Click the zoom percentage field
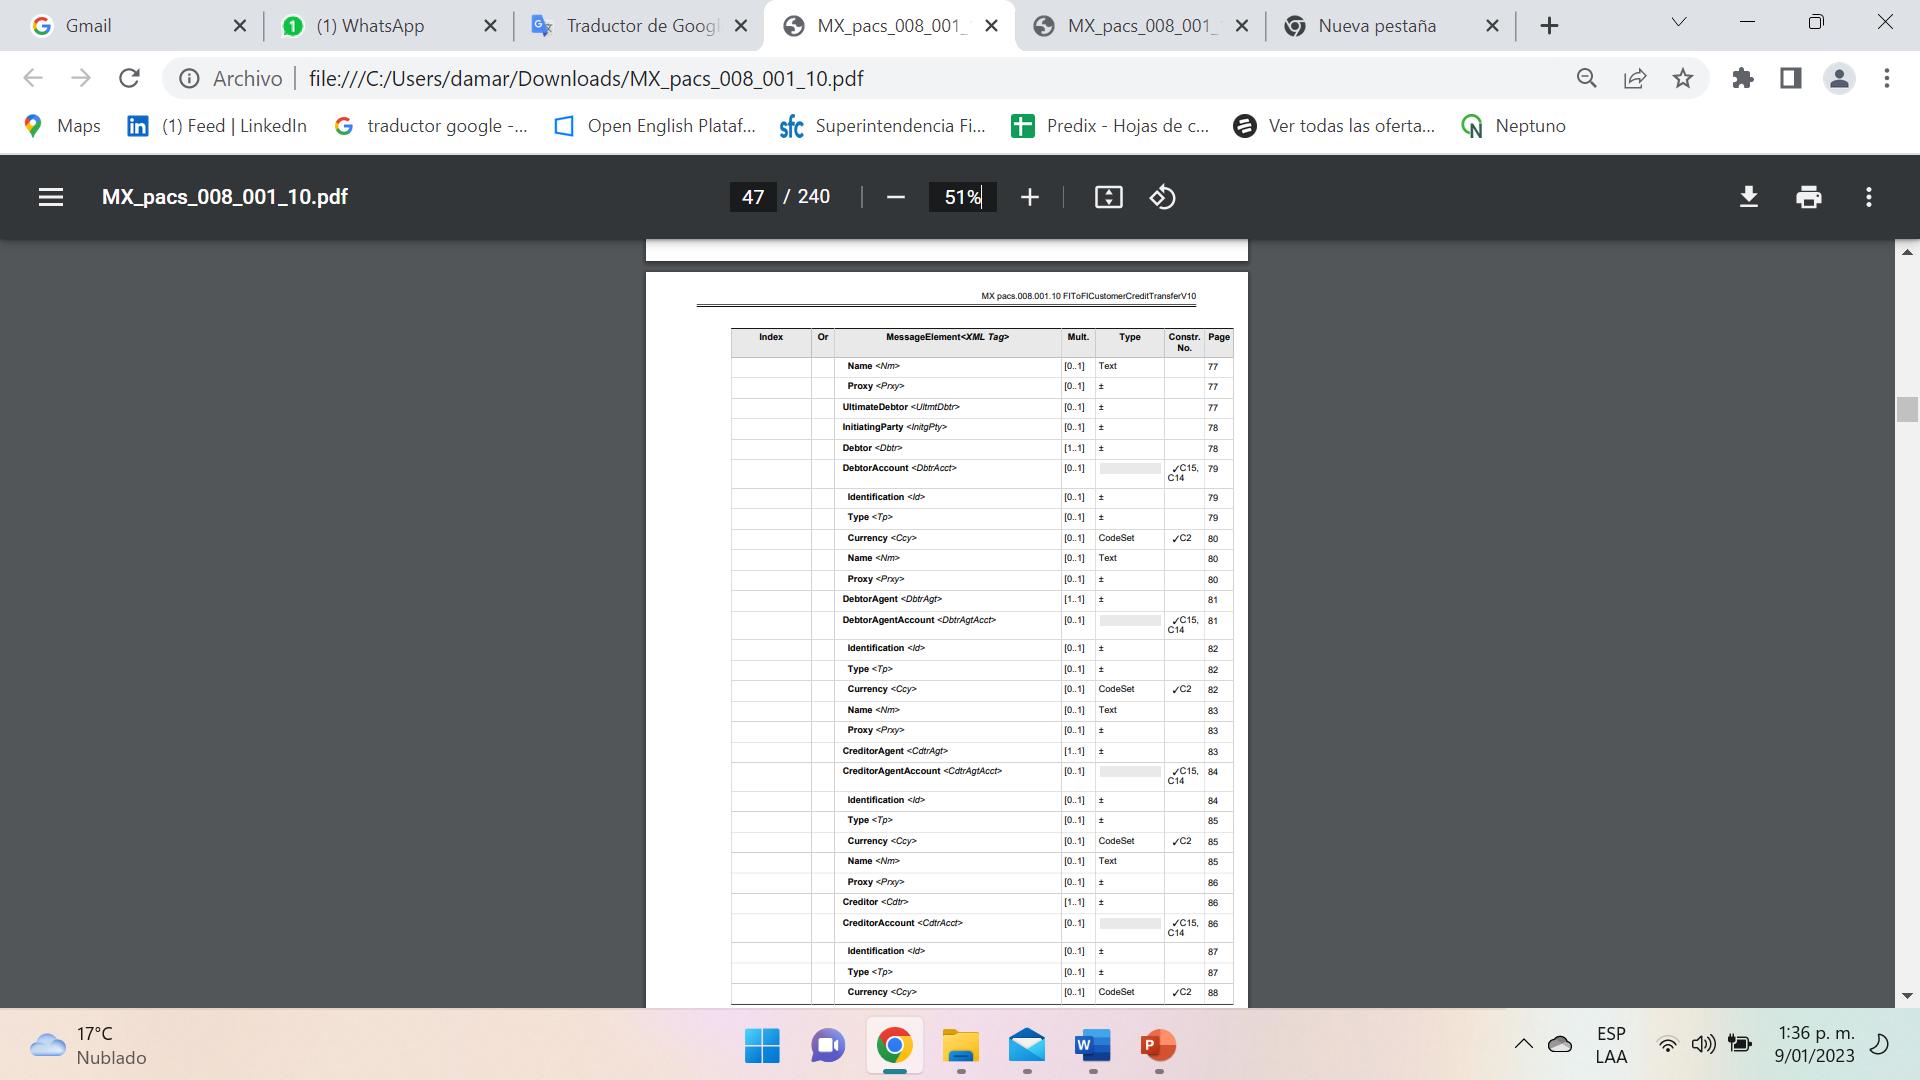This screenshot has height=1080, width=1920. click(962, 197)
